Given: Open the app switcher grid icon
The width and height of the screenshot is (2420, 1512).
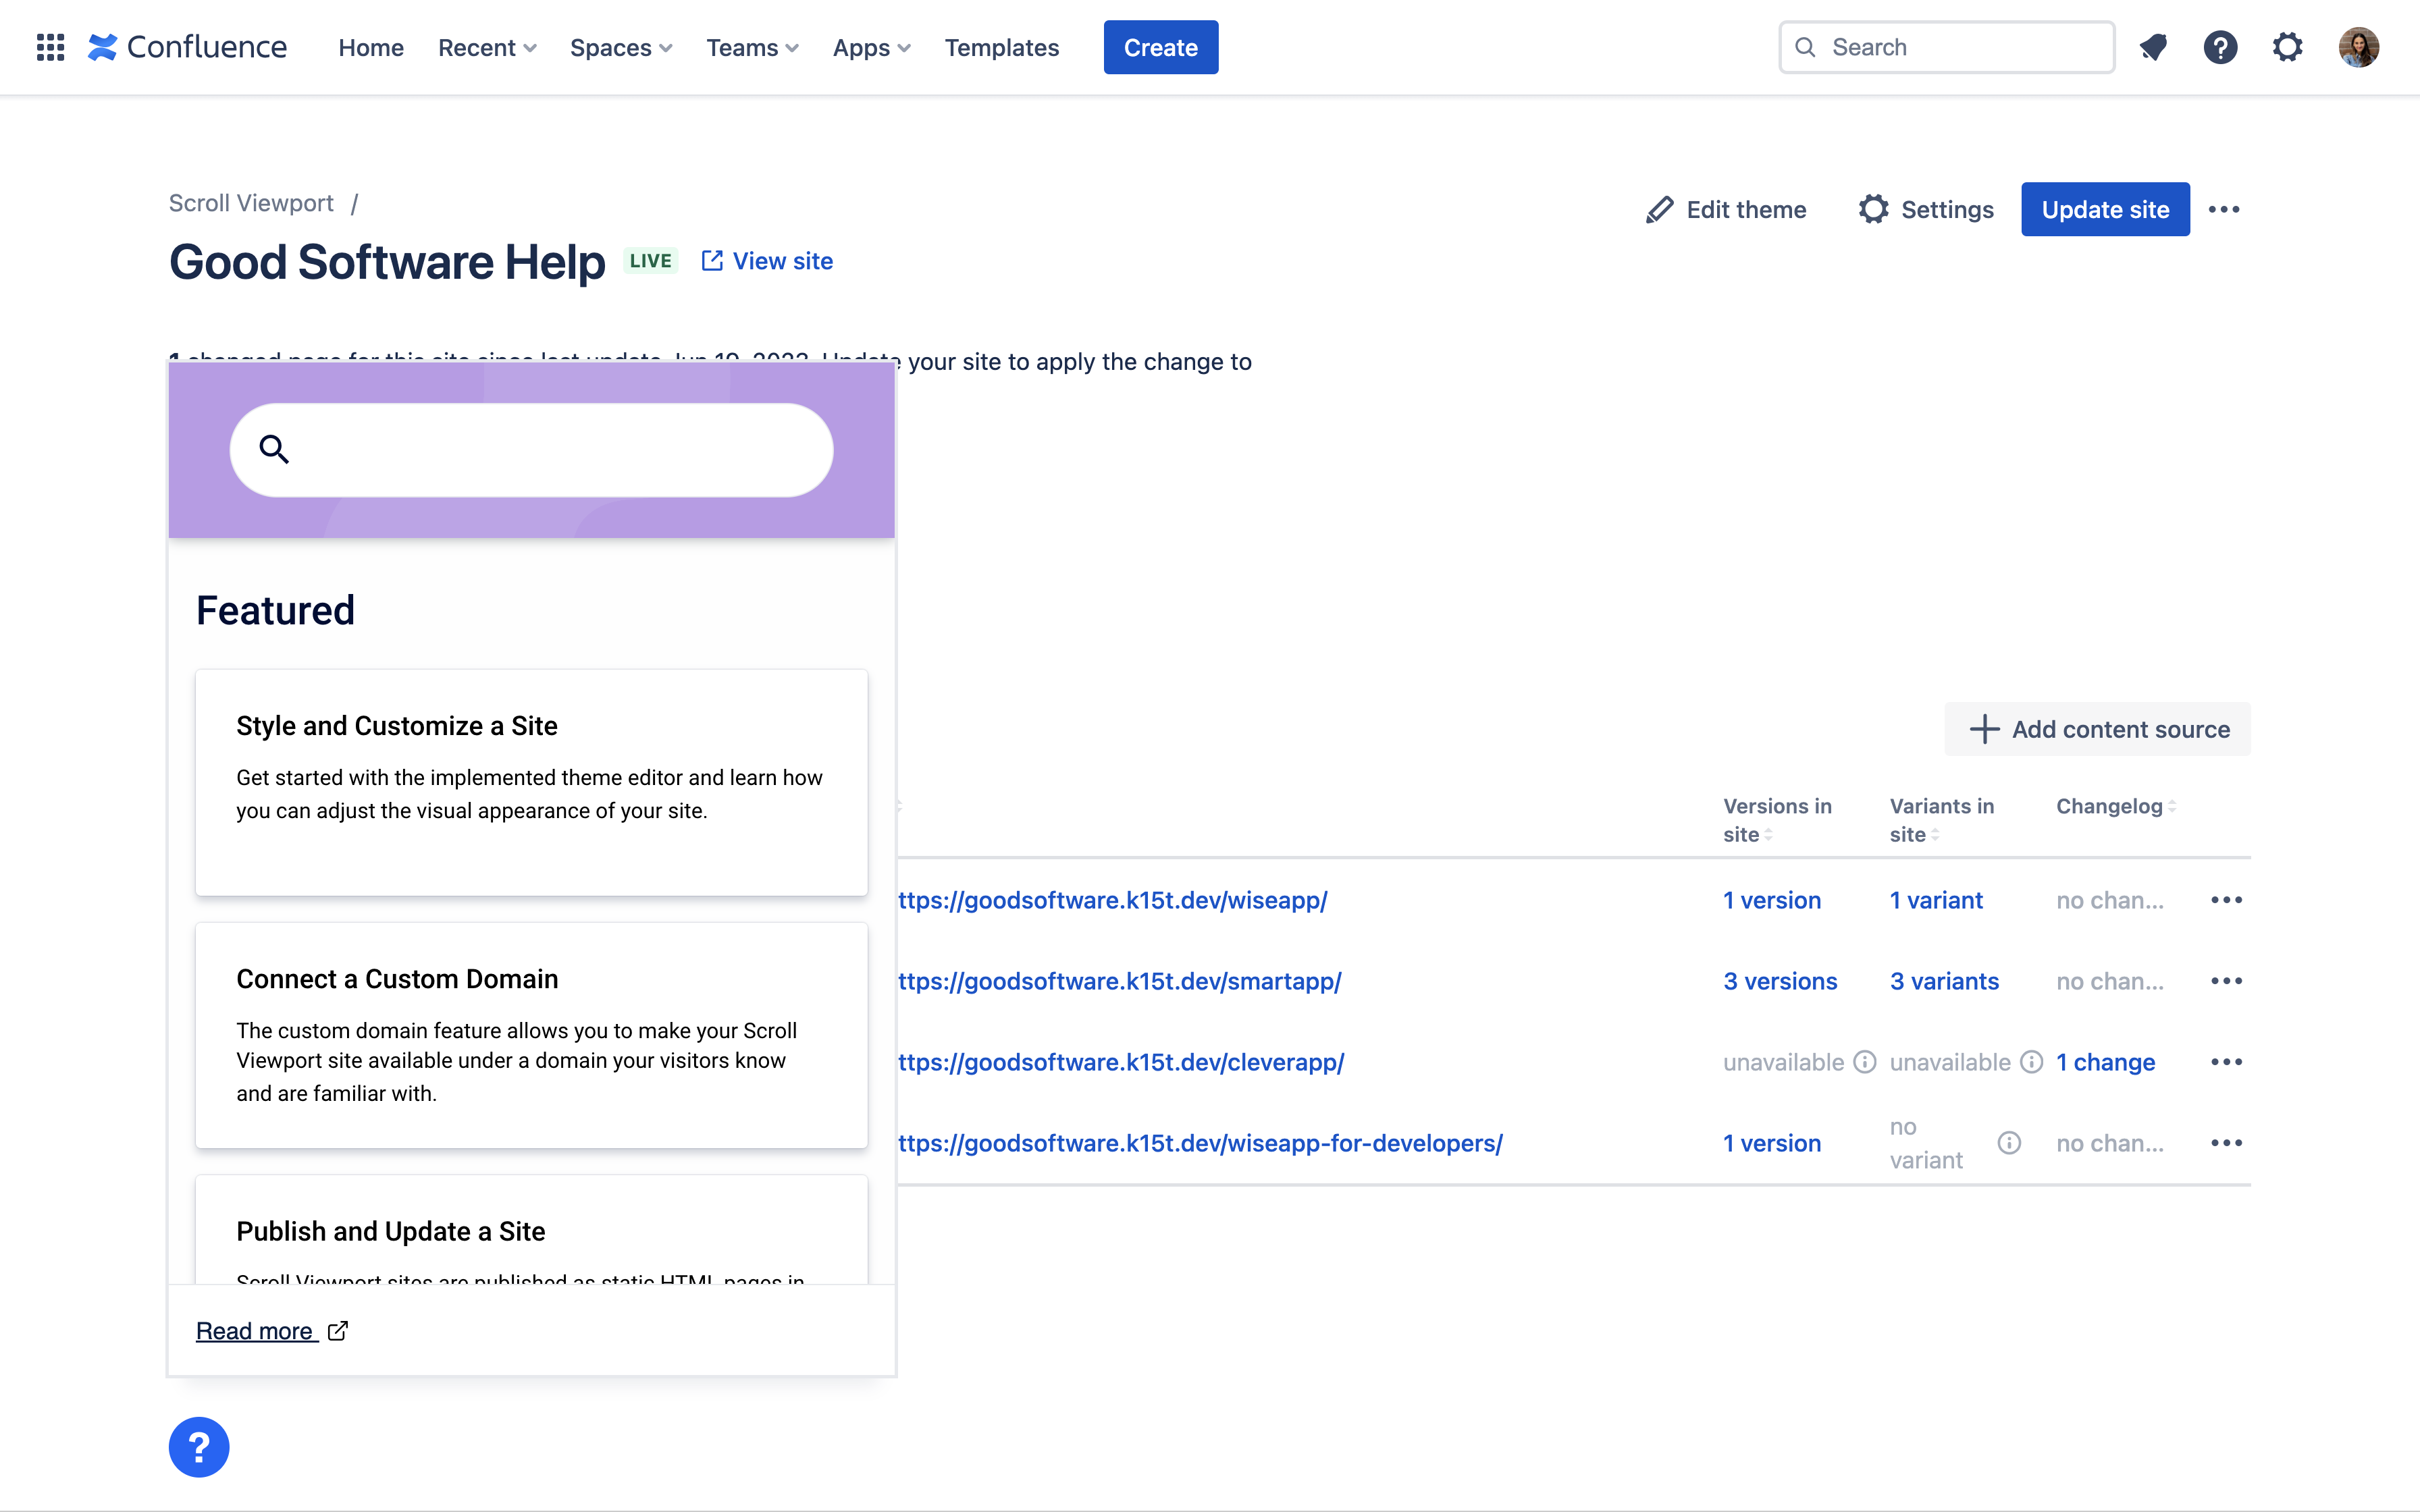Looking at the screenshot, I should click(x=50, y=47).
